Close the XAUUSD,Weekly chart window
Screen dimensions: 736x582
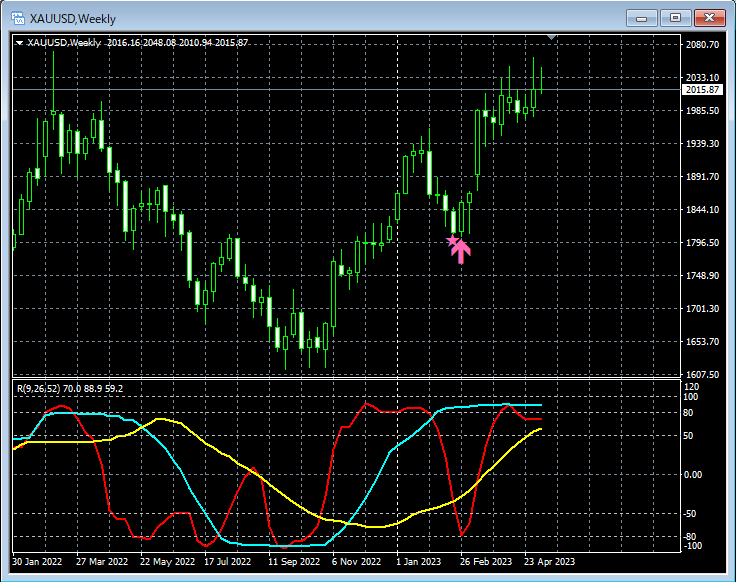[709, 18]
